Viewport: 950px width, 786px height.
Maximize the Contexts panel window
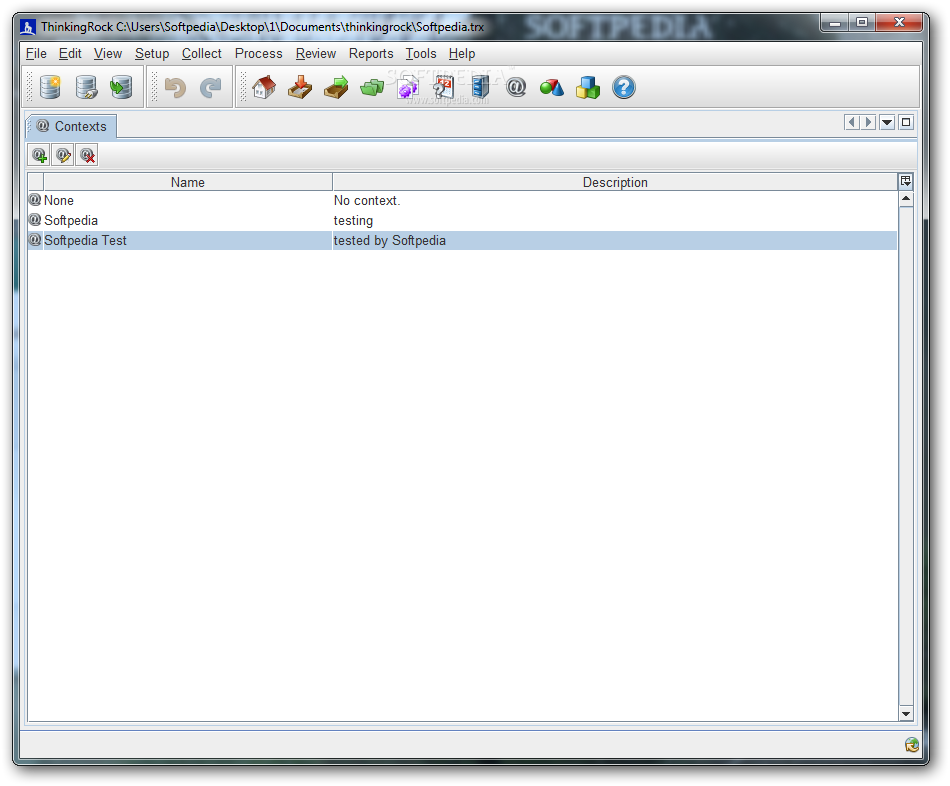tap(906, 122)
